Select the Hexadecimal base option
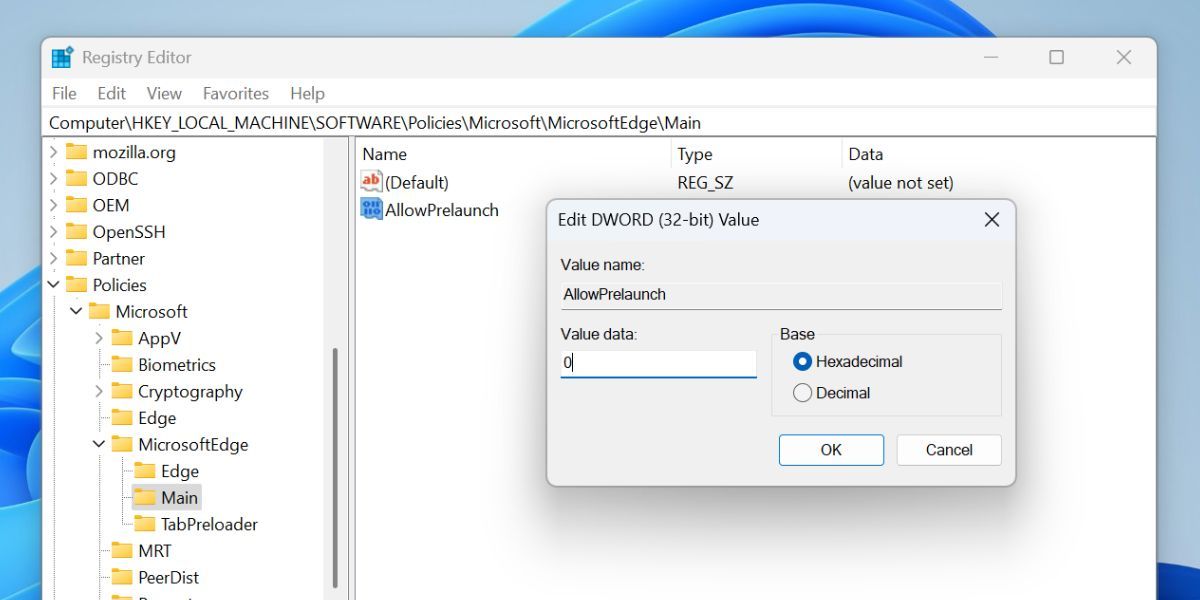Viewport: 1200px width, 600px height. [803, 362]
